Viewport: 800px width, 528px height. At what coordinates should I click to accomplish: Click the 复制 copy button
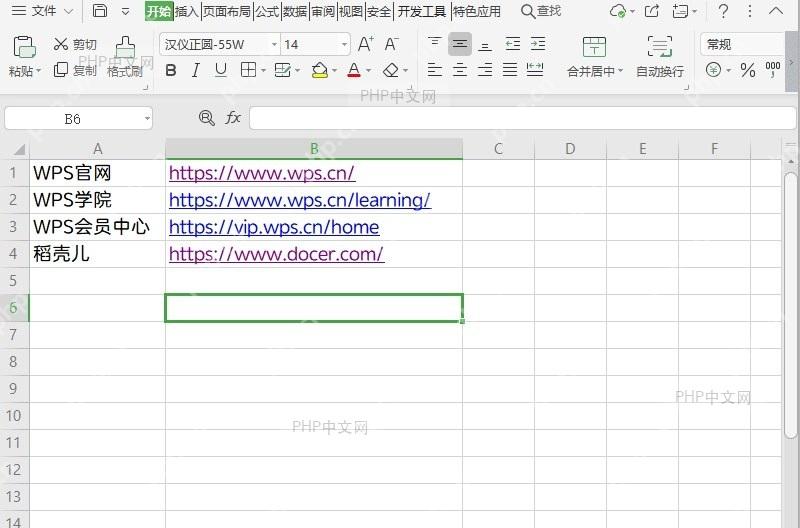[x=75, y=70]
